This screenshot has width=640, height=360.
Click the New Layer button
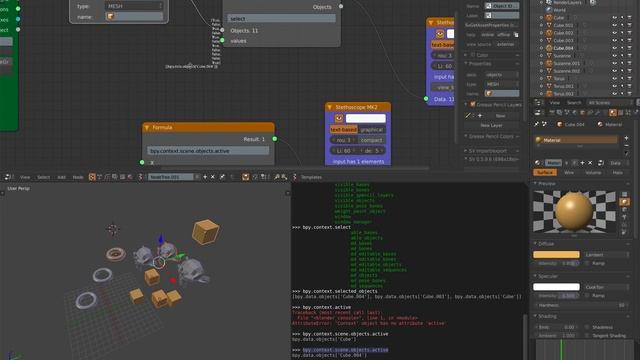click(491, 125)
